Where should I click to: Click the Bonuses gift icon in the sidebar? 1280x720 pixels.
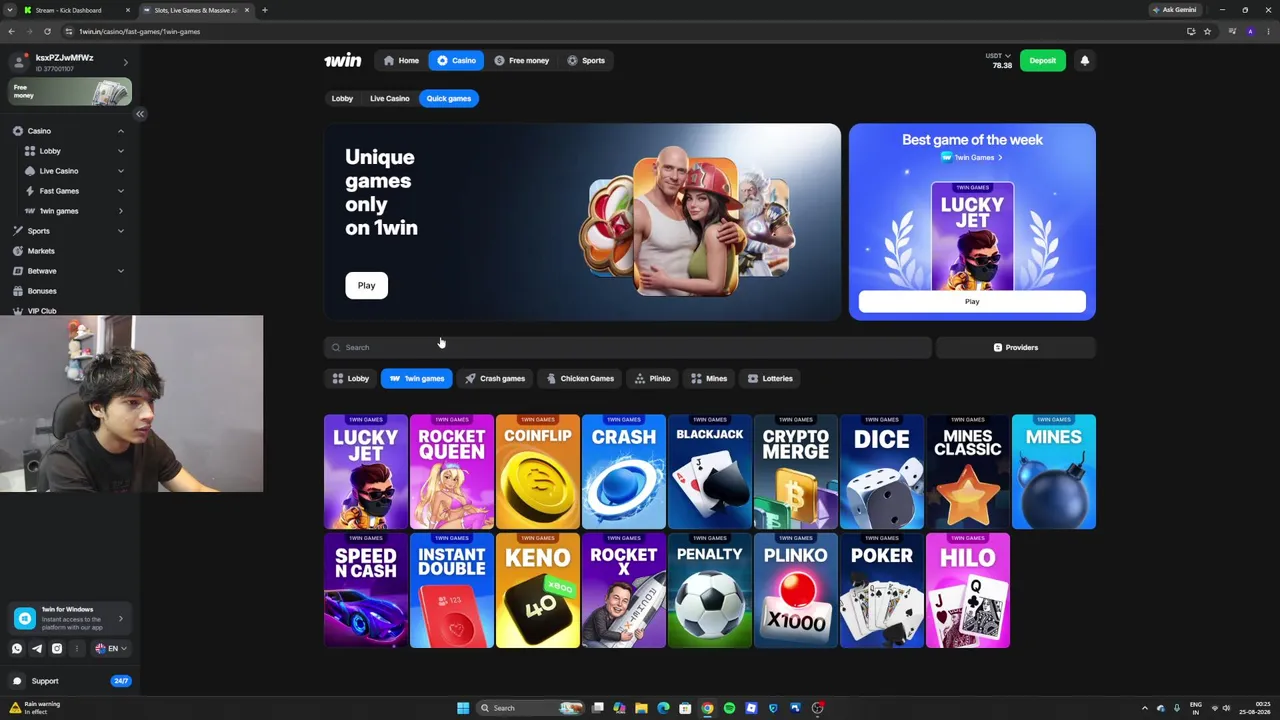click(18, 291)
